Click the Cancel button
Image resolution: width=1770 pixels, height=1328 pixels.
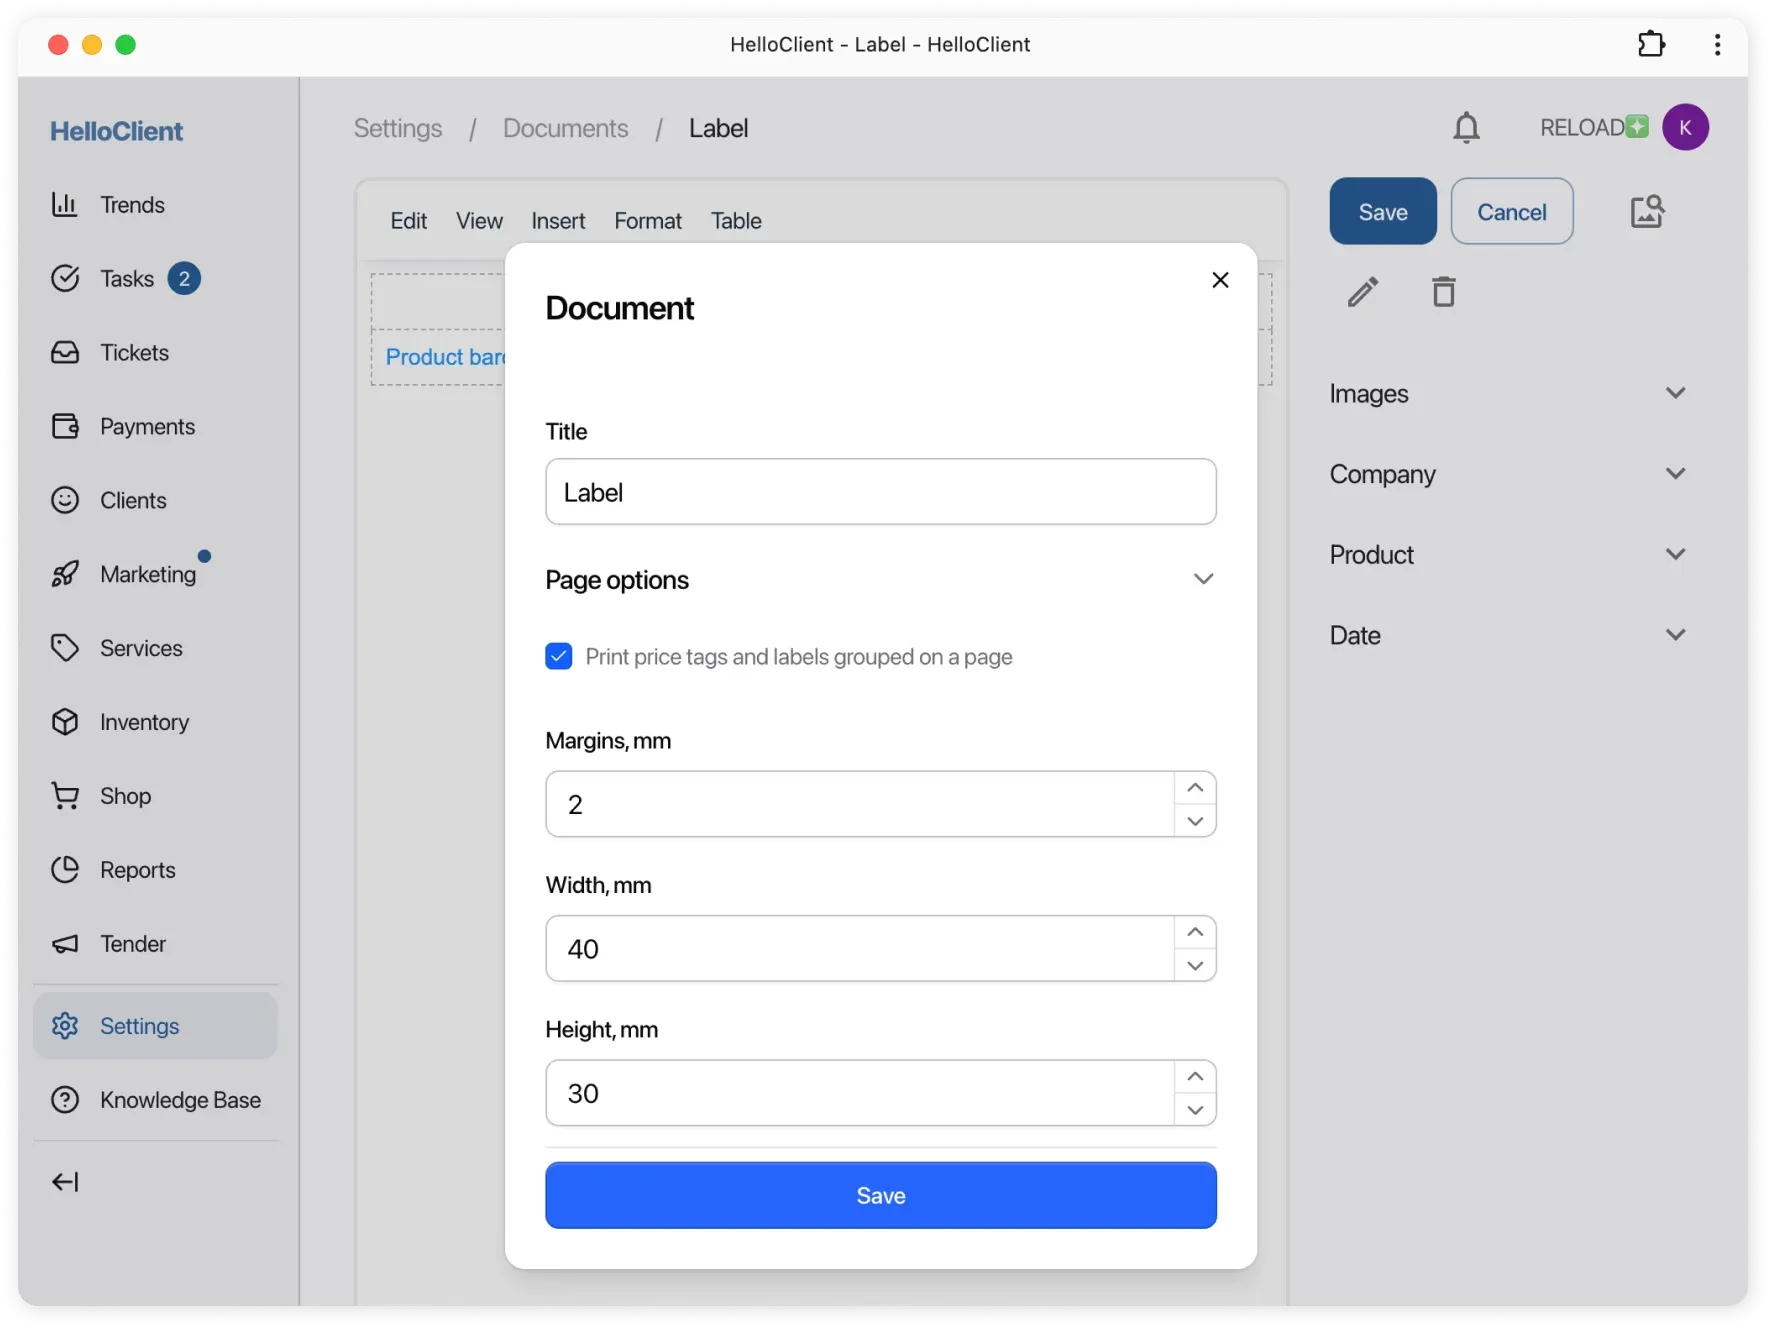[x=1511, y=212]
